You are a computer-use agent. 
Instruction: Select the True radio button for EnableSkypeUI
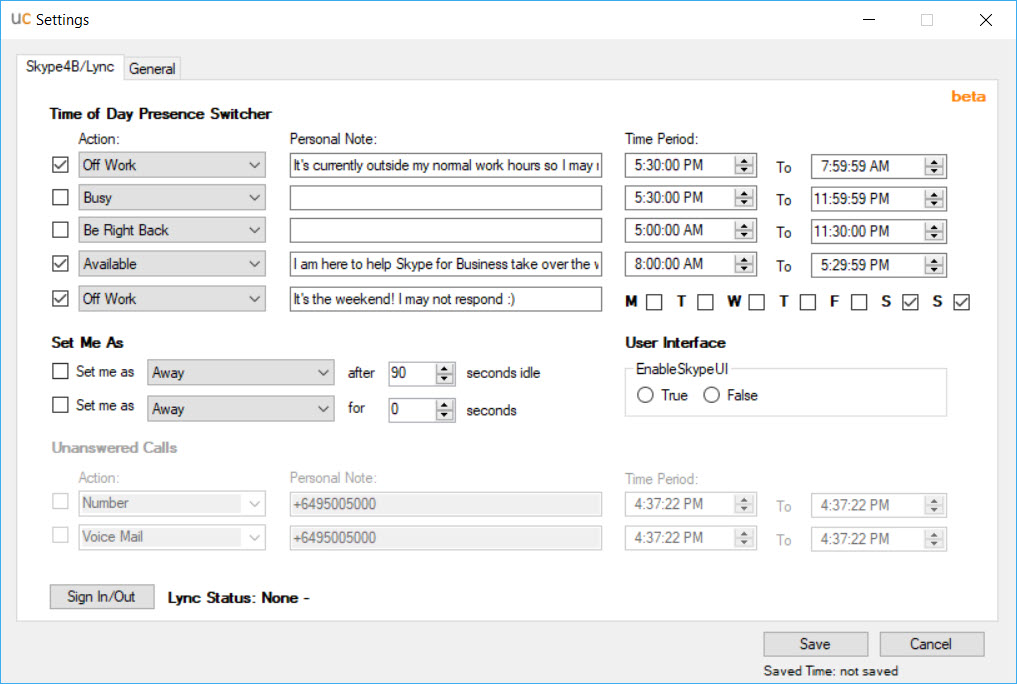coord(645,395)
